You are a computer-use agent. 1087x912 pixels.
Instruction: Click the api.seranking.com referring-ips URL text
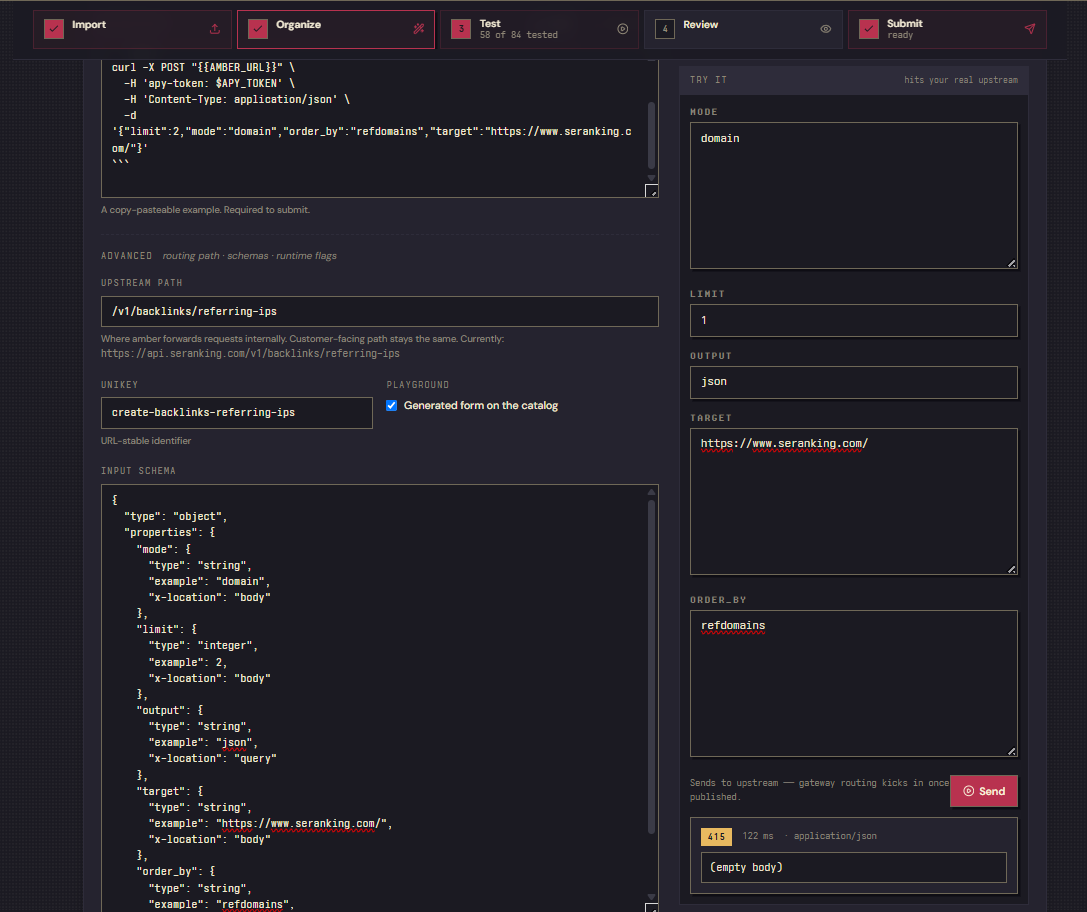[250, 353]
